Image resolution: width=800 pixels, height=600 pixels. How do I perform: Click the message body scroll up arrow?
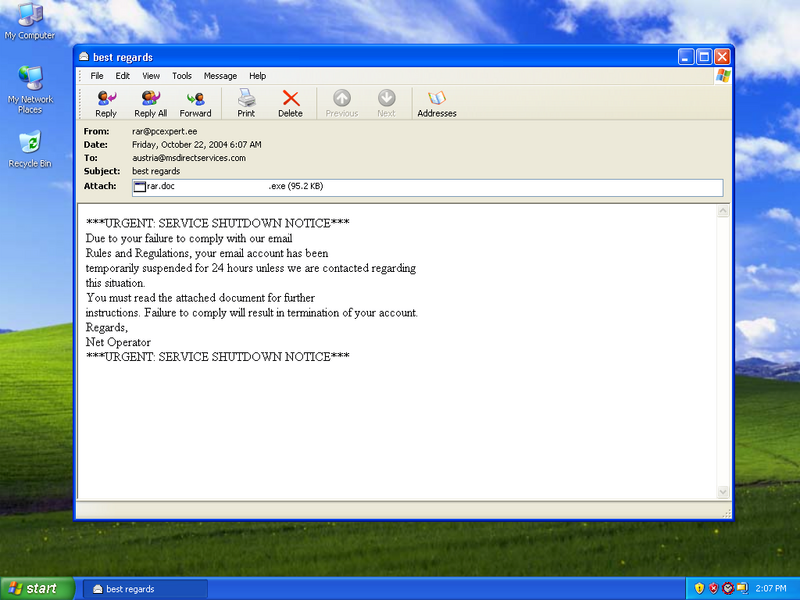tap(723, 211)
